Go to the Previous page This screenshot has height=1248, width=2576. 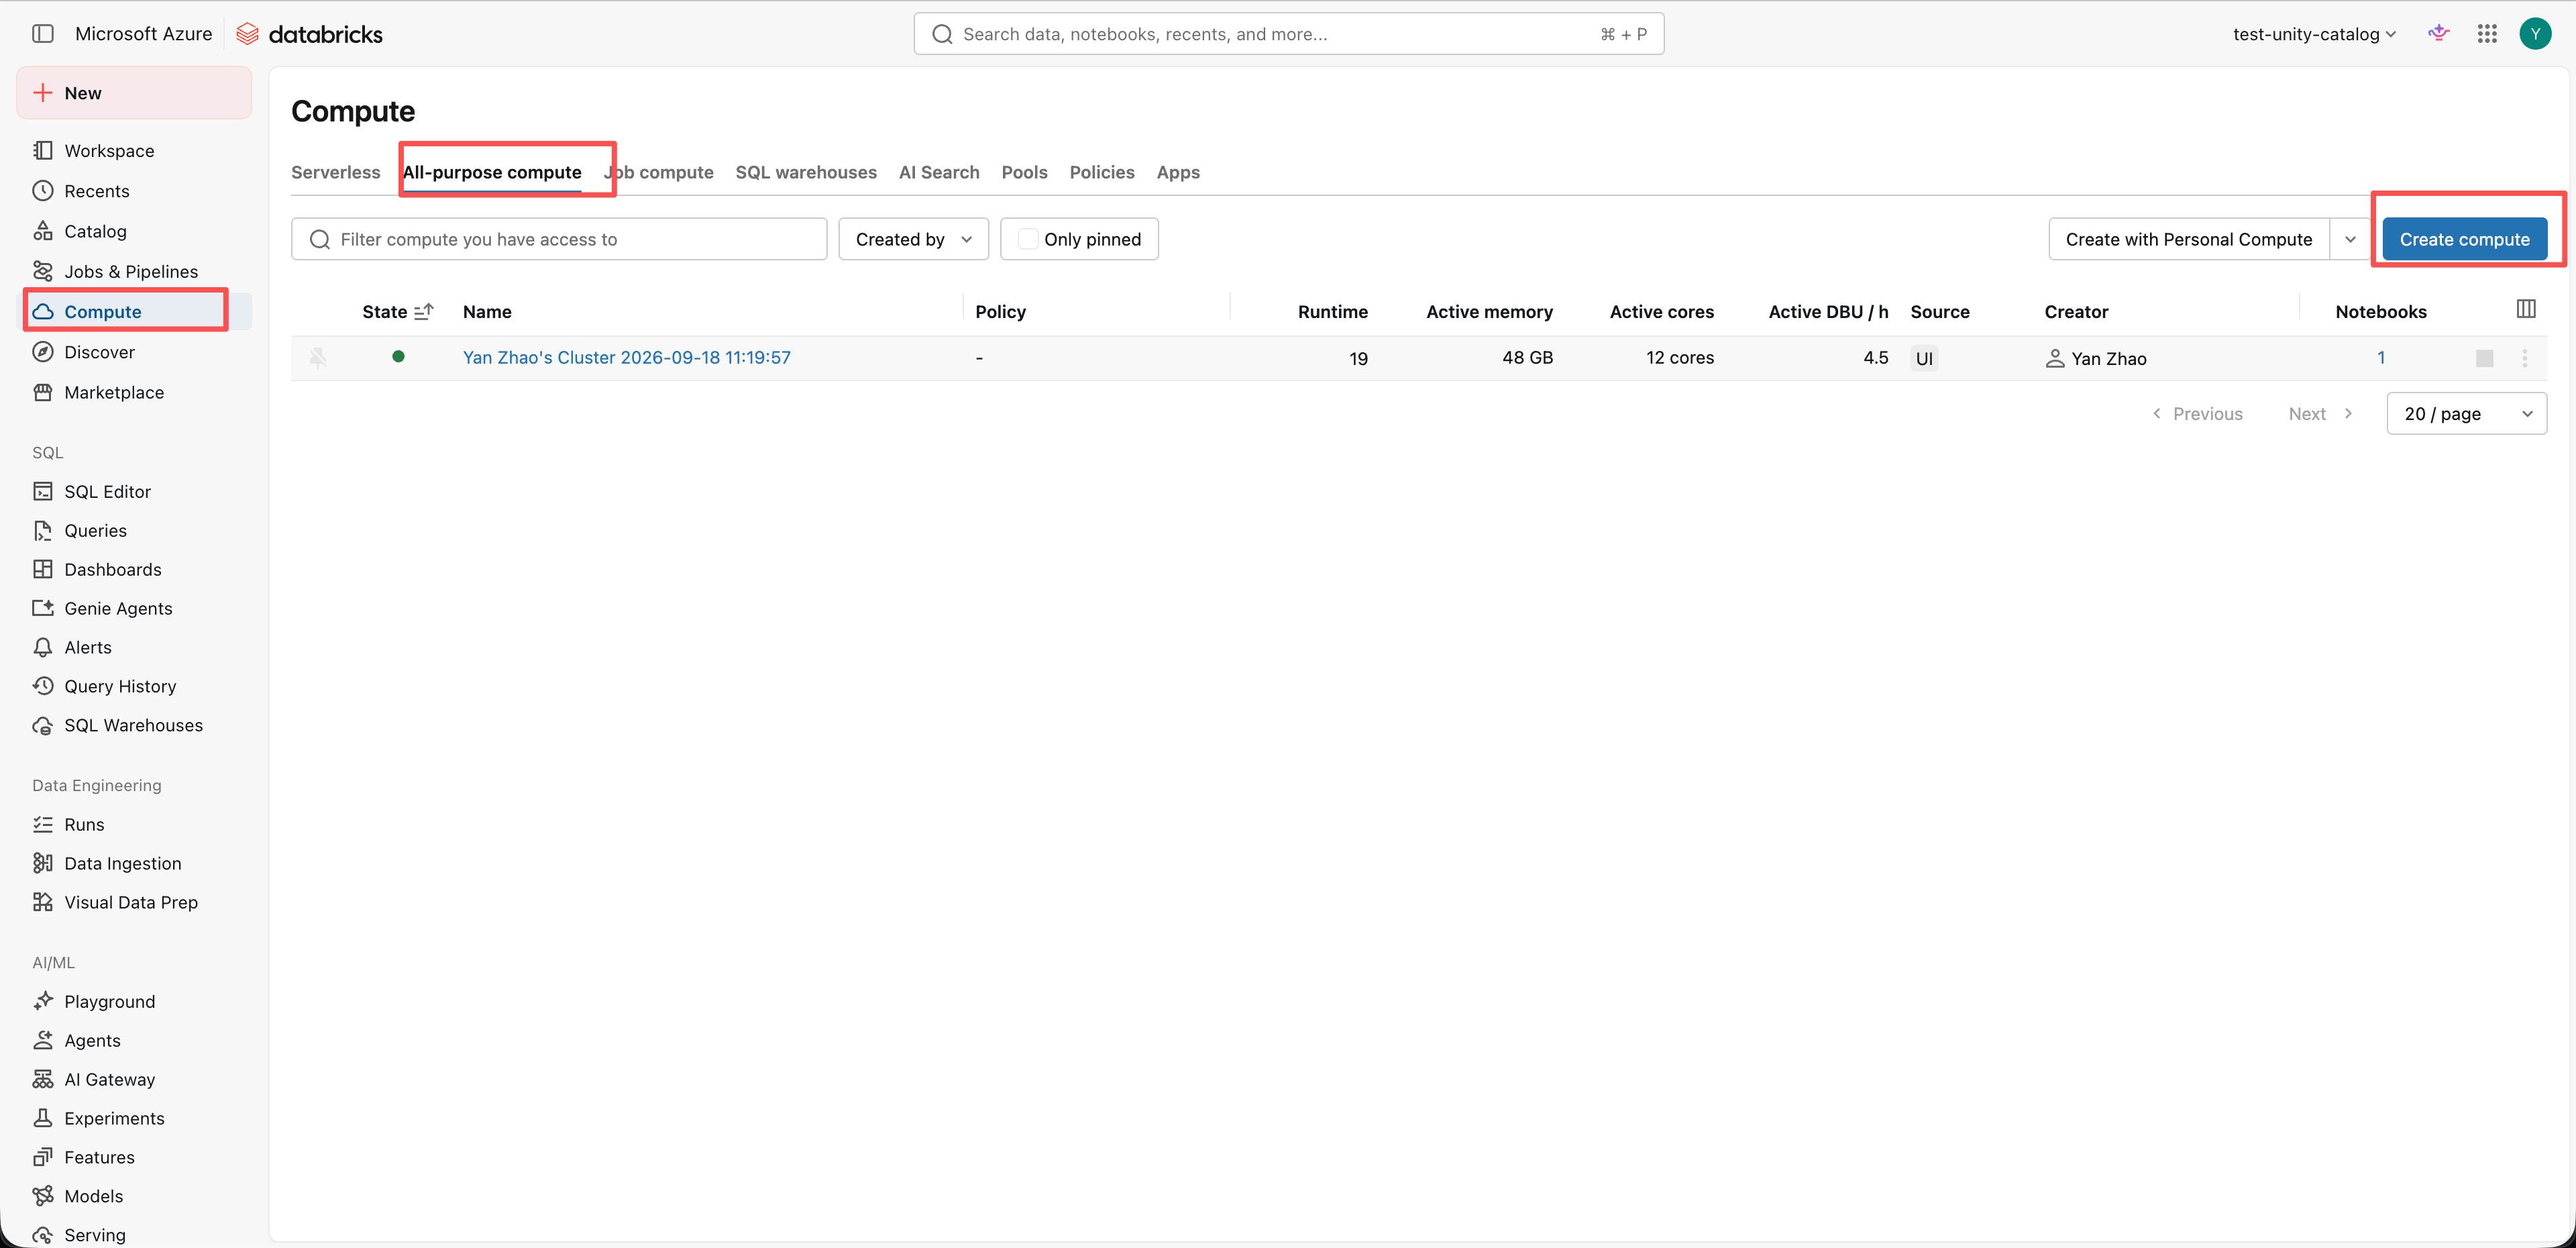pyautogui.click(x=2197, y=413)
